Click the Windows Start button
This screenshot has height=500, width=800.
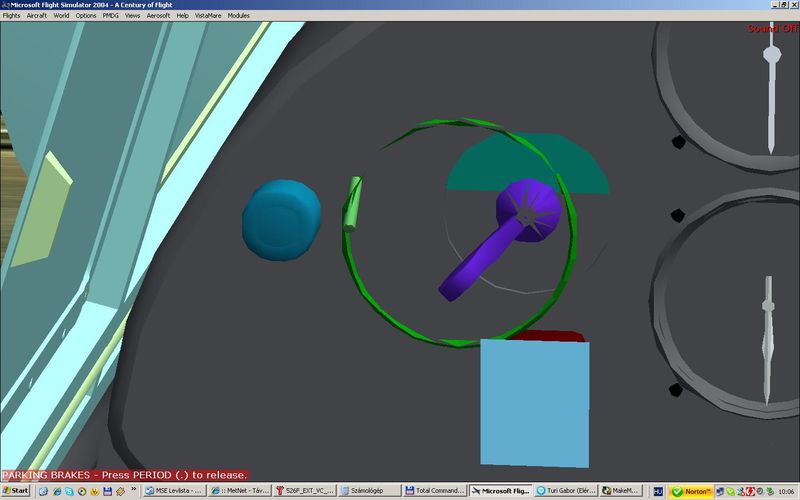[x=16, y=491]
